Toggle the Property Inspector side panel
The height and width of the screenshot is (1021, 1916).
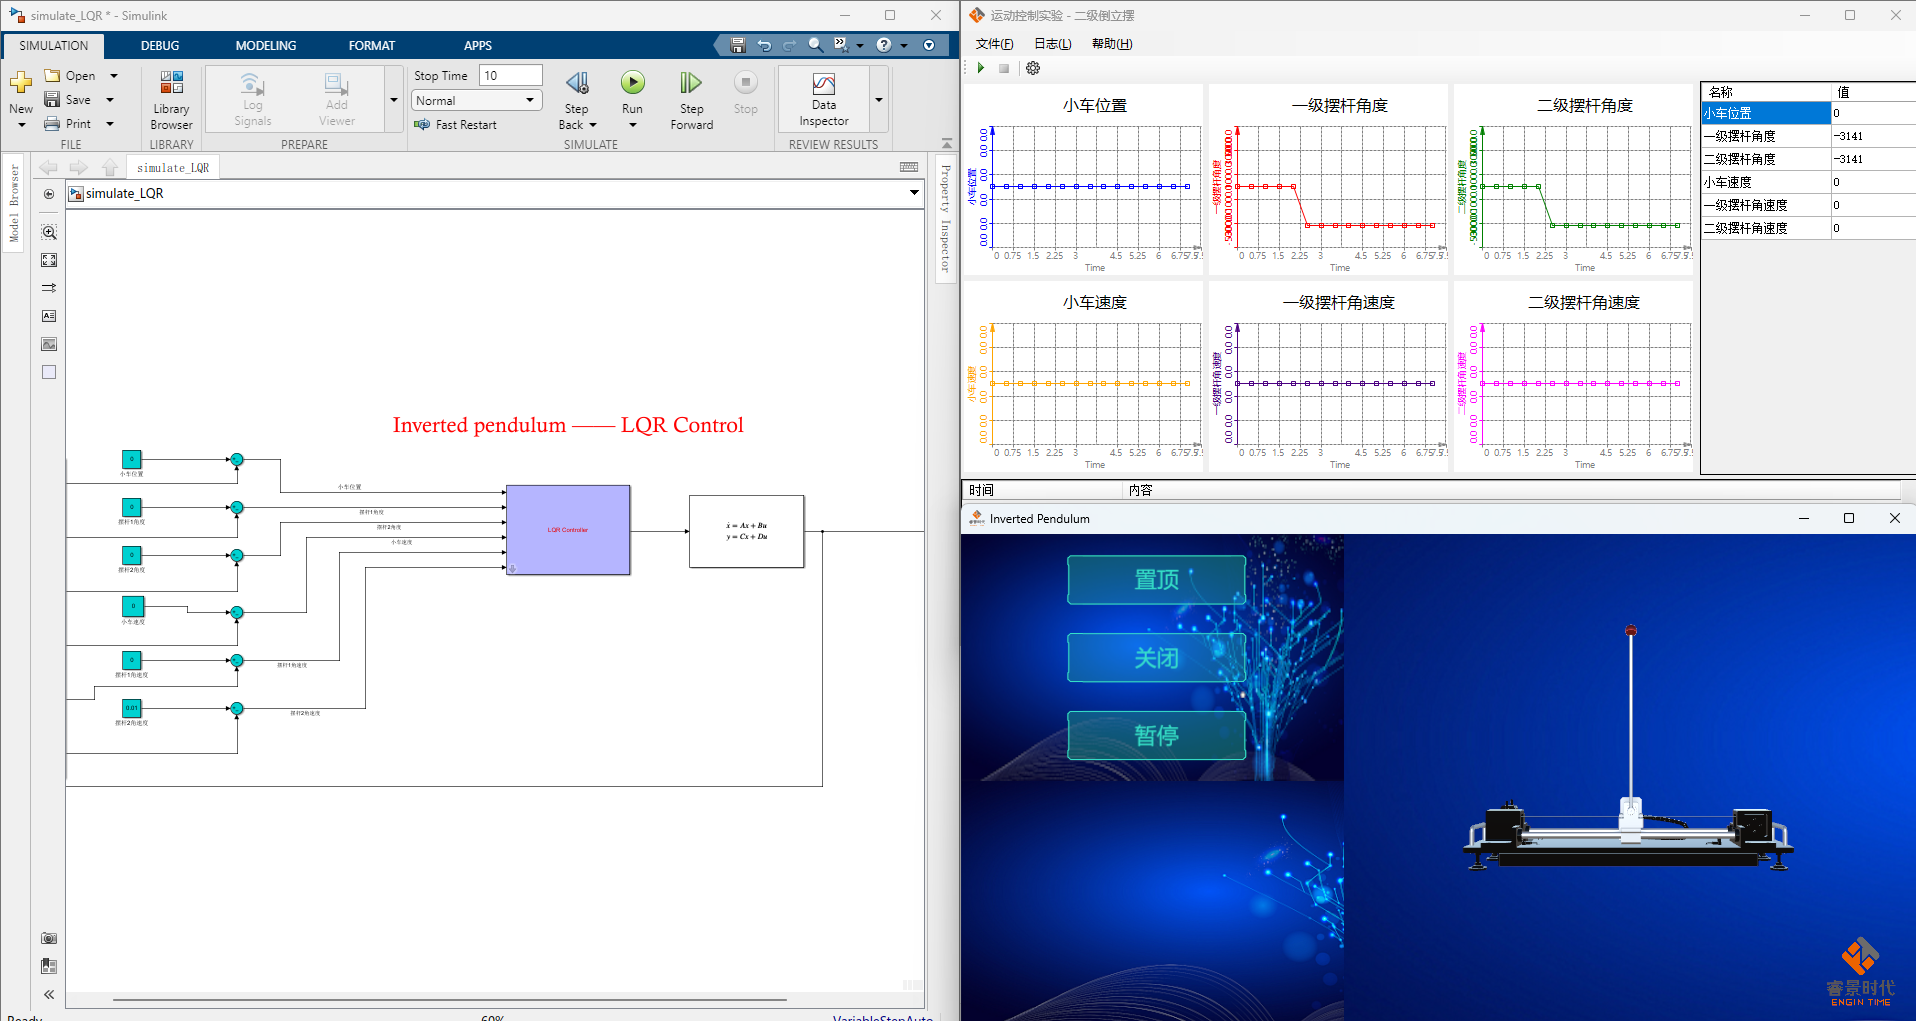(x=945, y=217)
